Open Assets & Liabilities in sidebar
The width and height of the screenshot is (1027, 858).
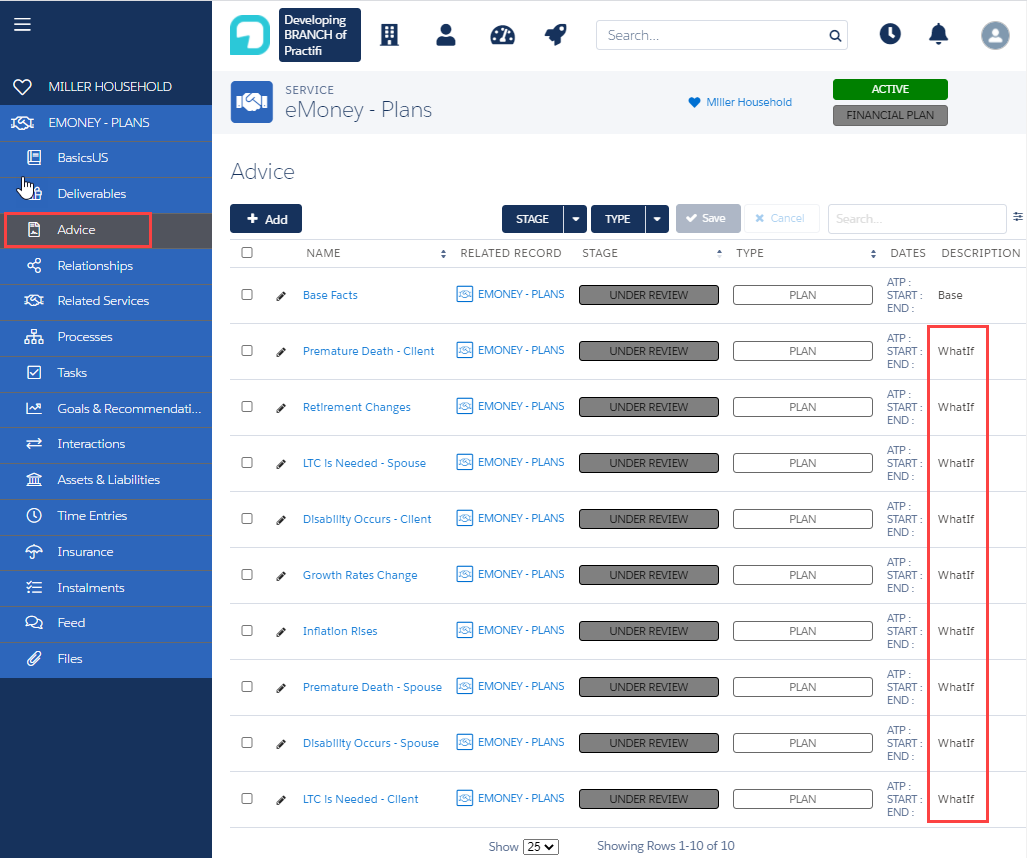click(x=106, y=479)
